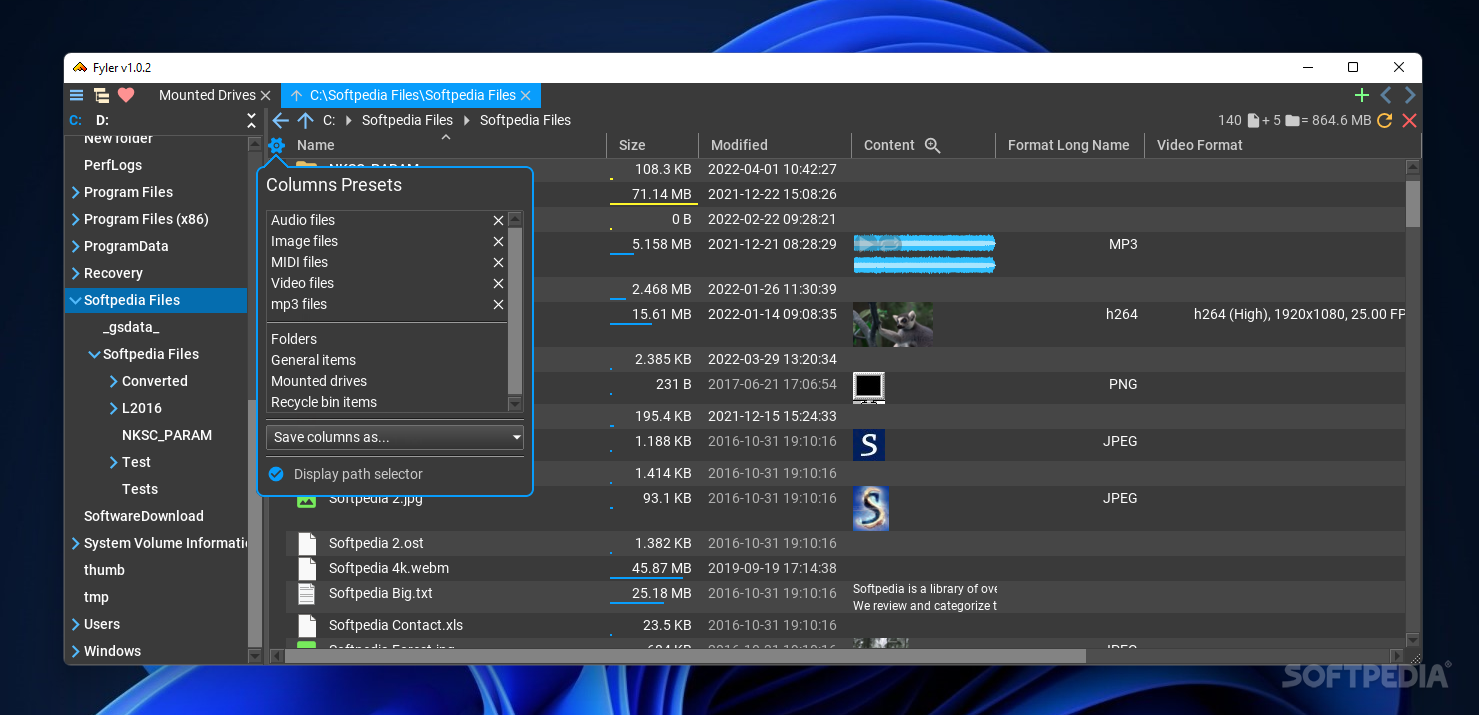Click the presets list scrollbar thumb
This screenshot has width=1479, height=715.
[x=515, y=311]
